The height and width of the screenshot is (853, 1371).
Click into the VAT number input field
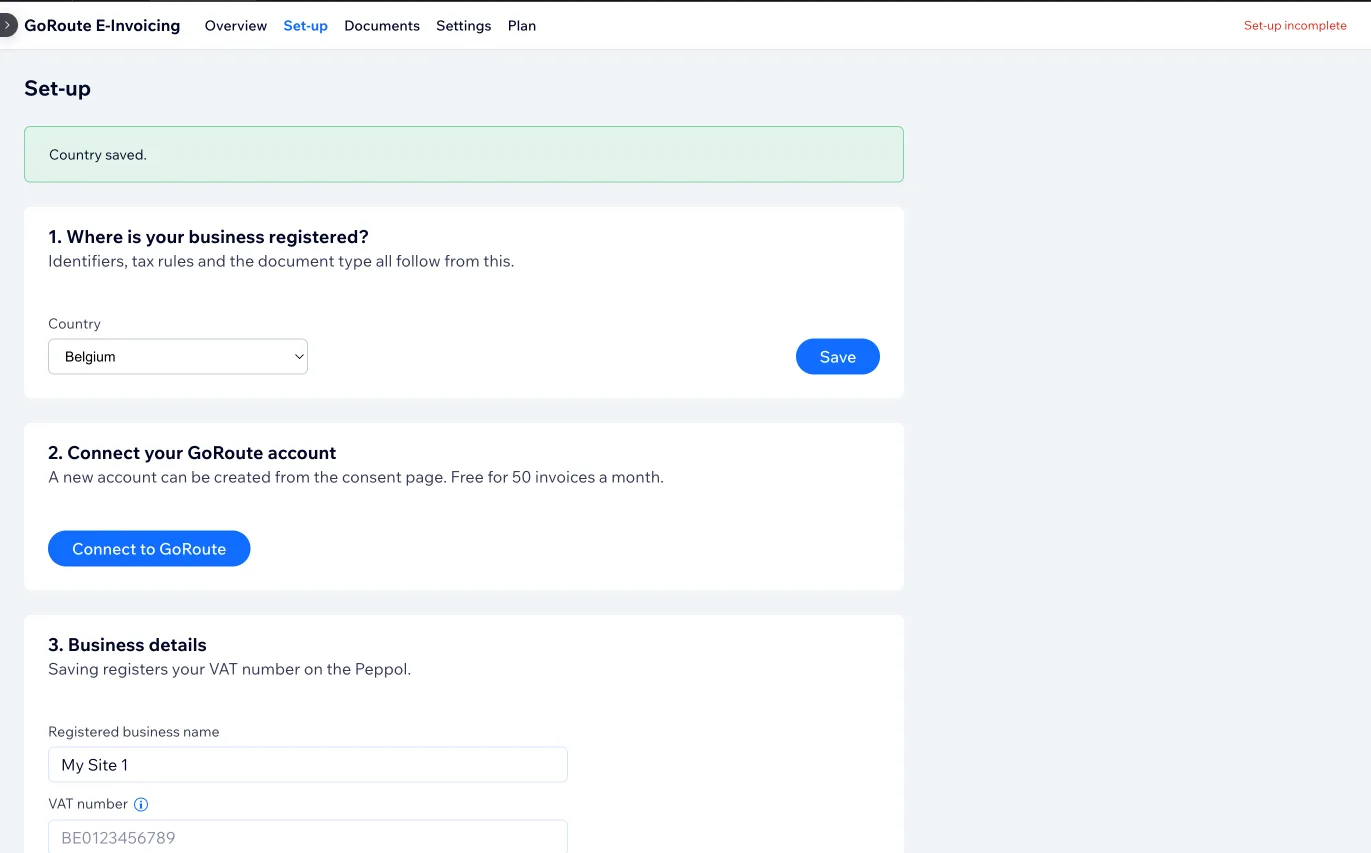click(x=308, y=837)
